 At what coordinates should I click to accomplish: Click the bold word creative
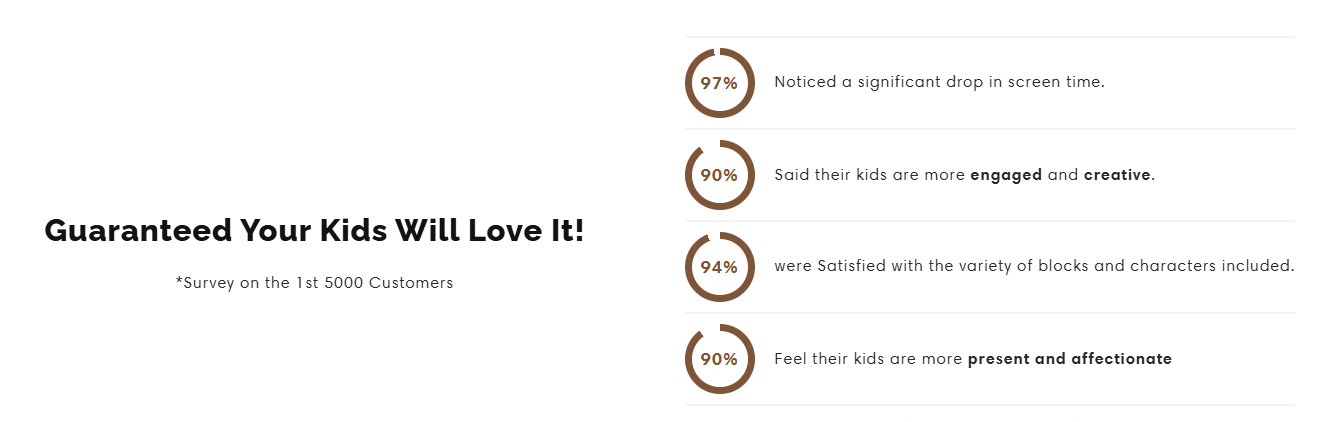[1117, 175]
